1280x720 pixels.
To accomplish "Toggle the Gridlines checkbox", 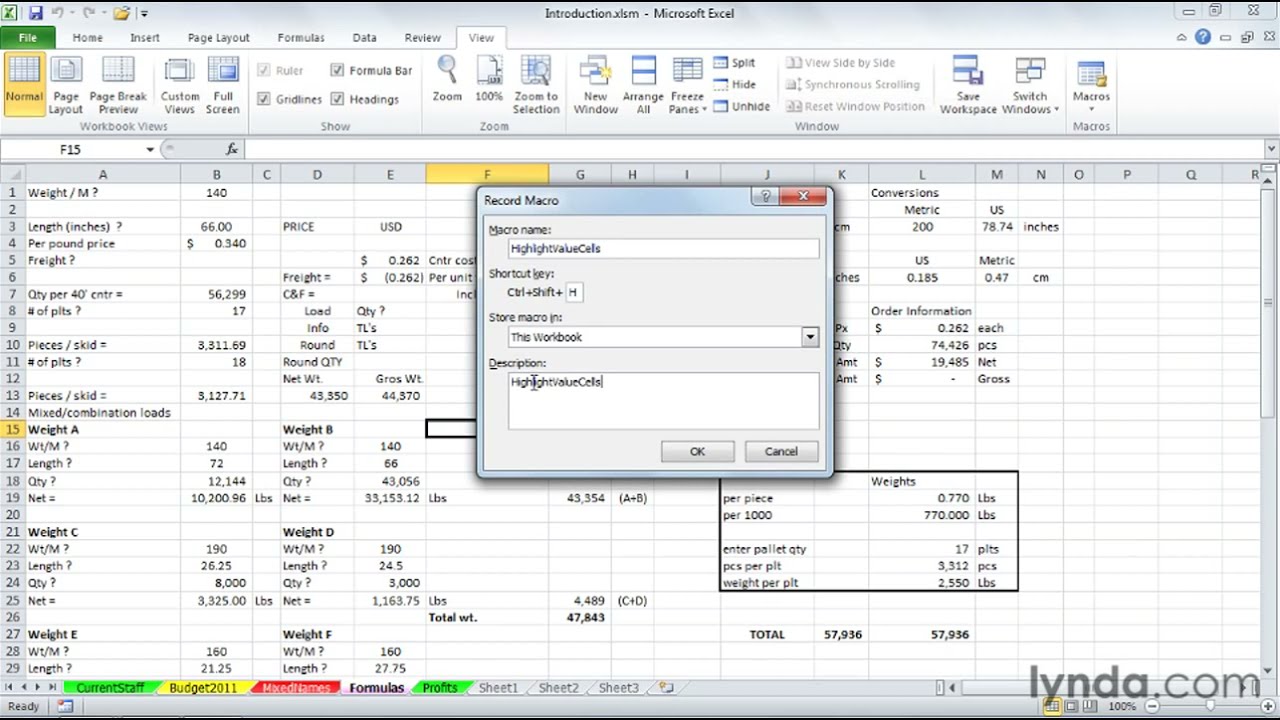I will click(x=264, y=98).
